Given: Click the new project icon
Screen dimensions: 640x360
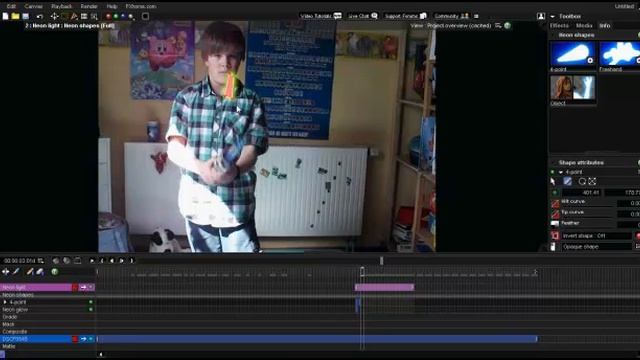Looking at the screenshot, I should [5, 16].
